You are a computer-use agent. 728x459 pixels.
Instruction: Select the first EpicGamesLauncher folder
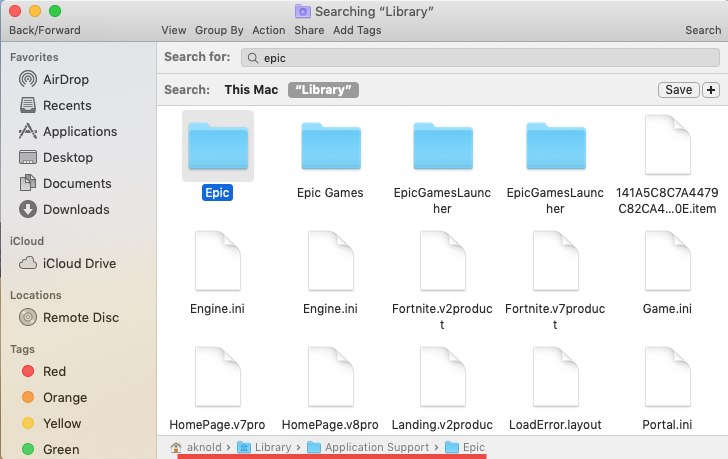[443, 146]
